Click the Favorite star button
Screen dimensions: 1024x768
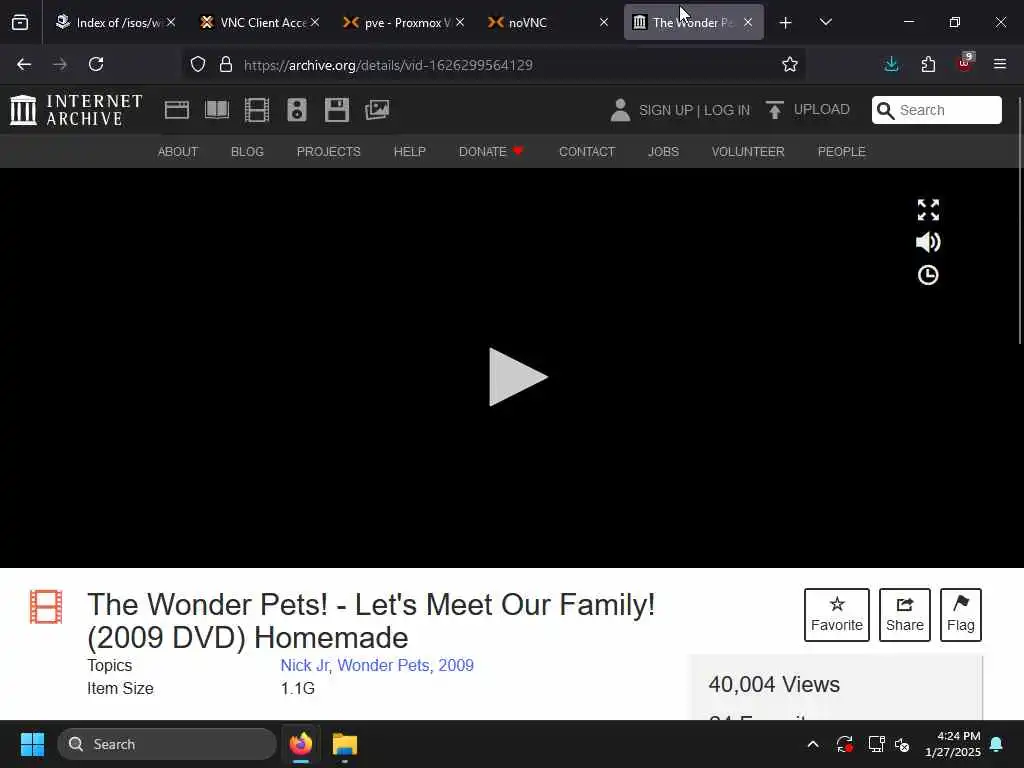[837, 615]
